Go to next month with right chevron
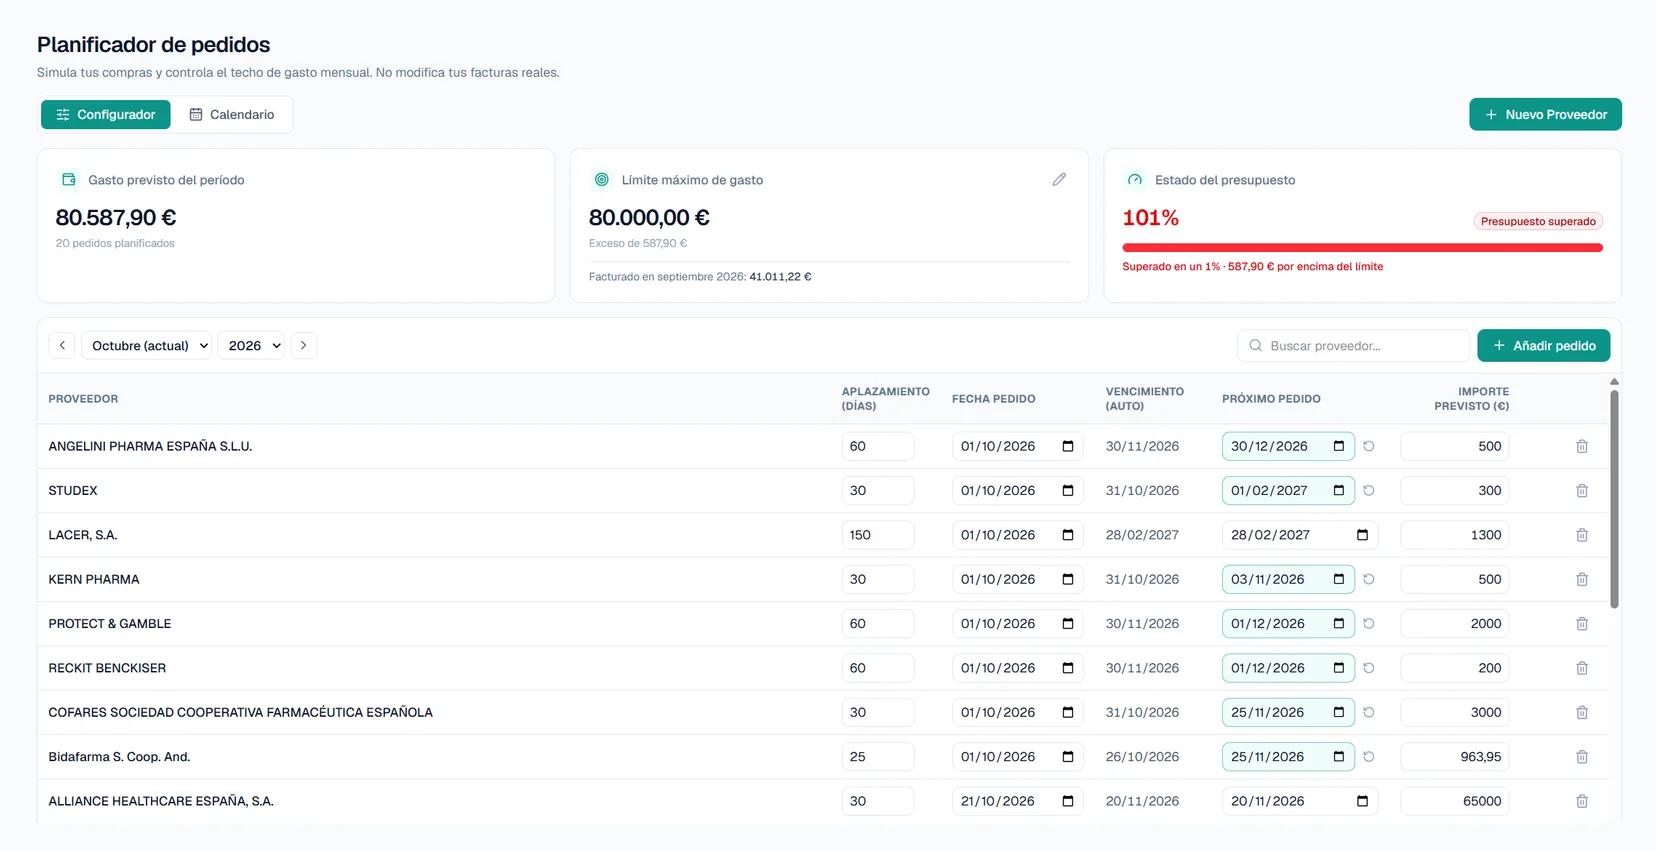 (304, 346)
